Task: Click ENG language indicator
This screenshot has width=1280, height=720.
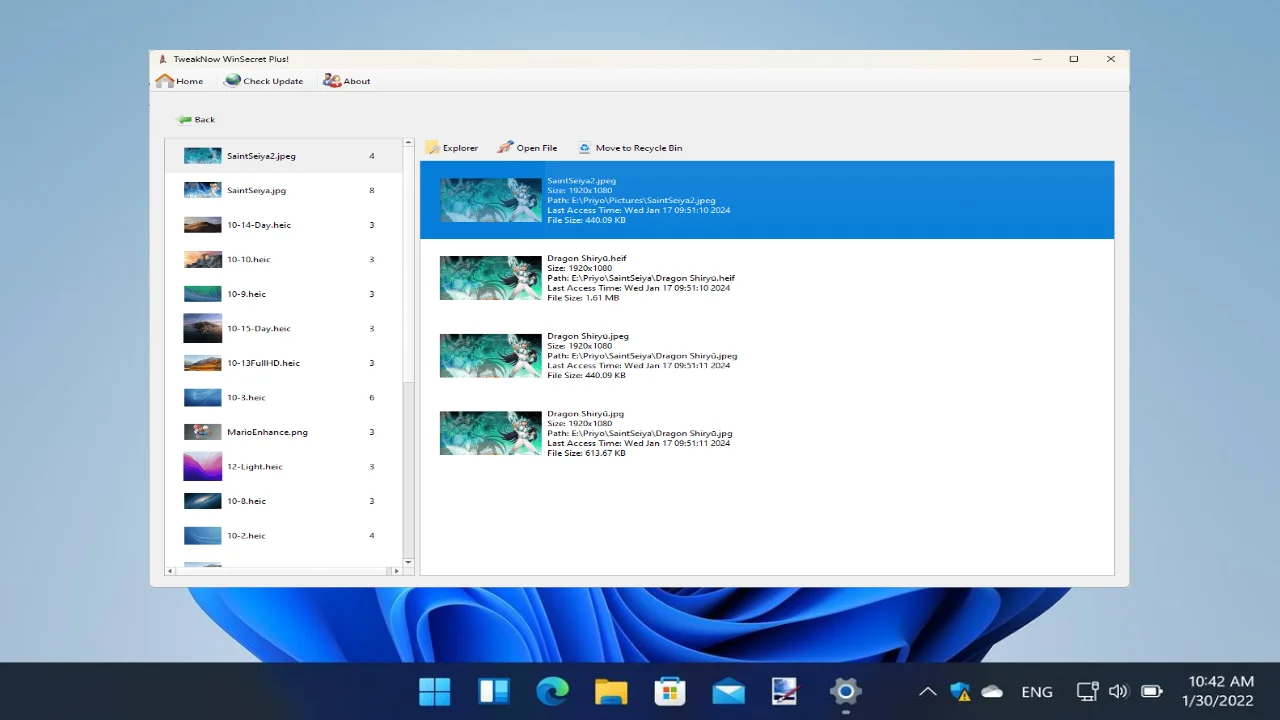Action: point(1037,691)
